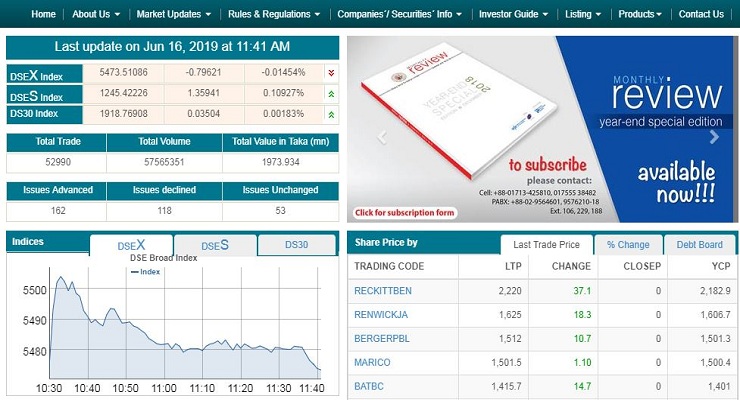This screenshot has height=400, width=740.
Task: Click the DS30 green up-arrow indicator
Action: point(331,114)
